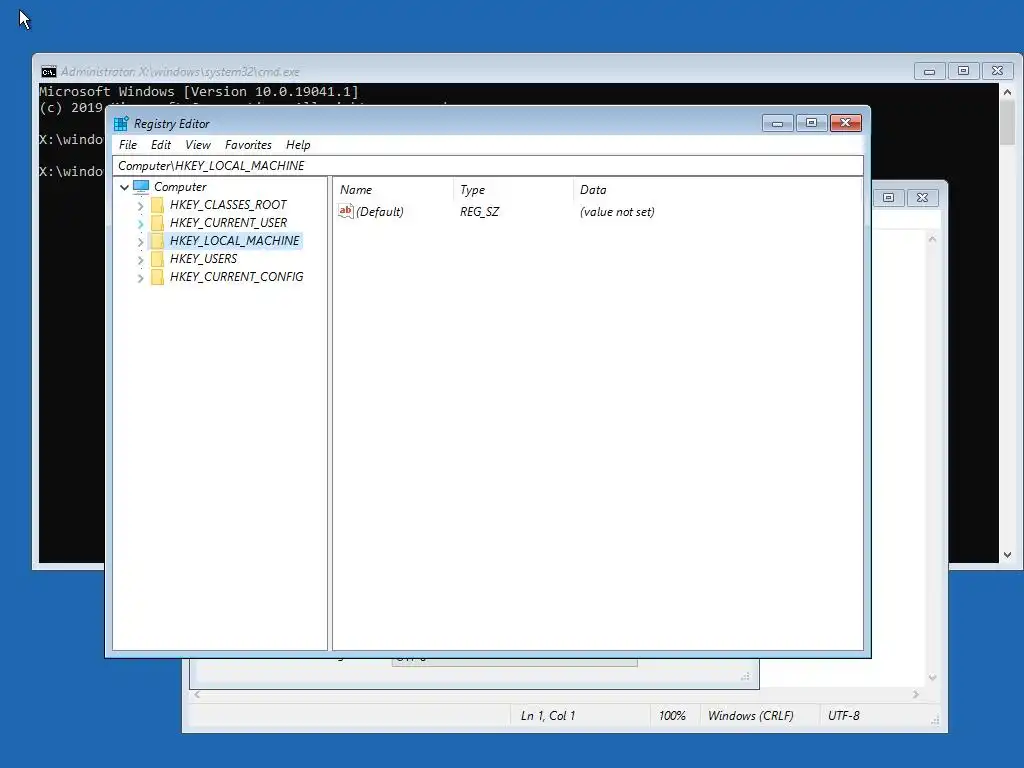The height and width of the screenshot is (768, 1024).
Task: Click Notepad vertical scrollbar down arrow
Action: [x=933, y=677]
